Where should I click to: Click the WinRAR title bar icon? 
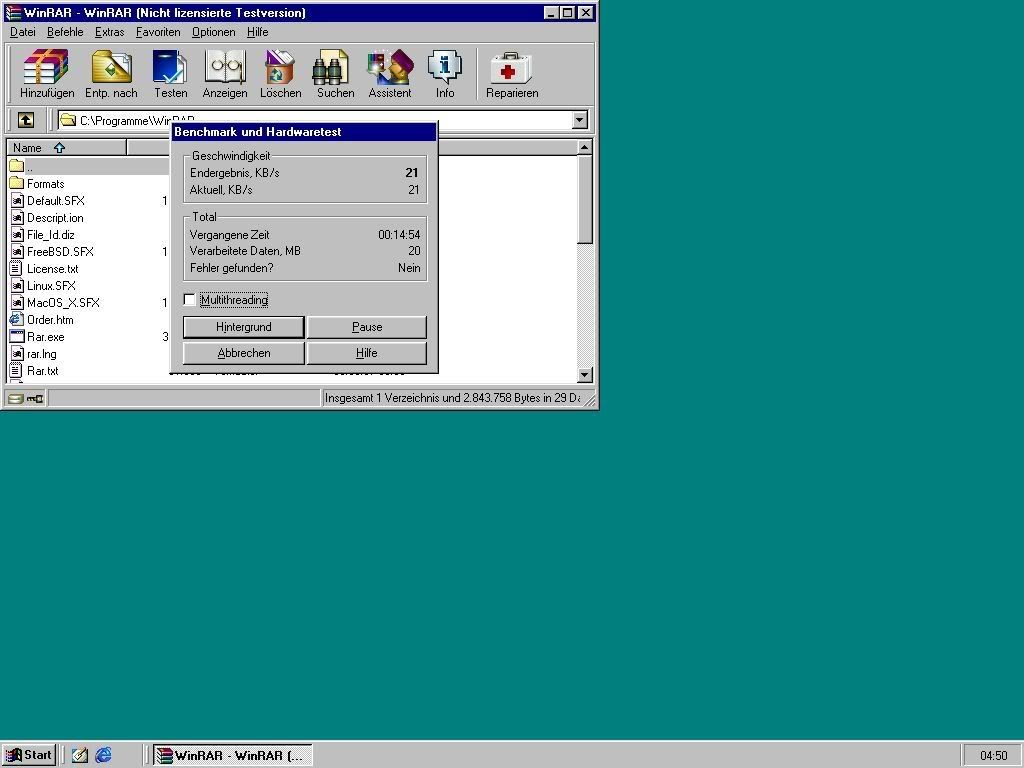(13, 12)
